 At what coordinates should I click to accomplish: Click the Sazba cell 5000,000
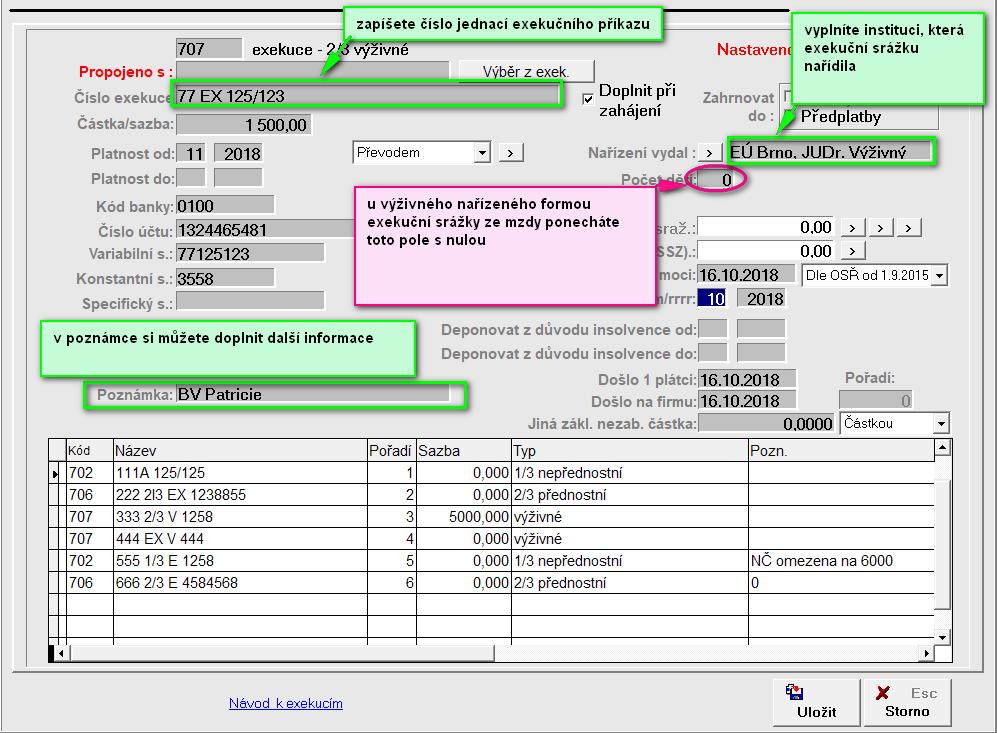pos(464,517)
